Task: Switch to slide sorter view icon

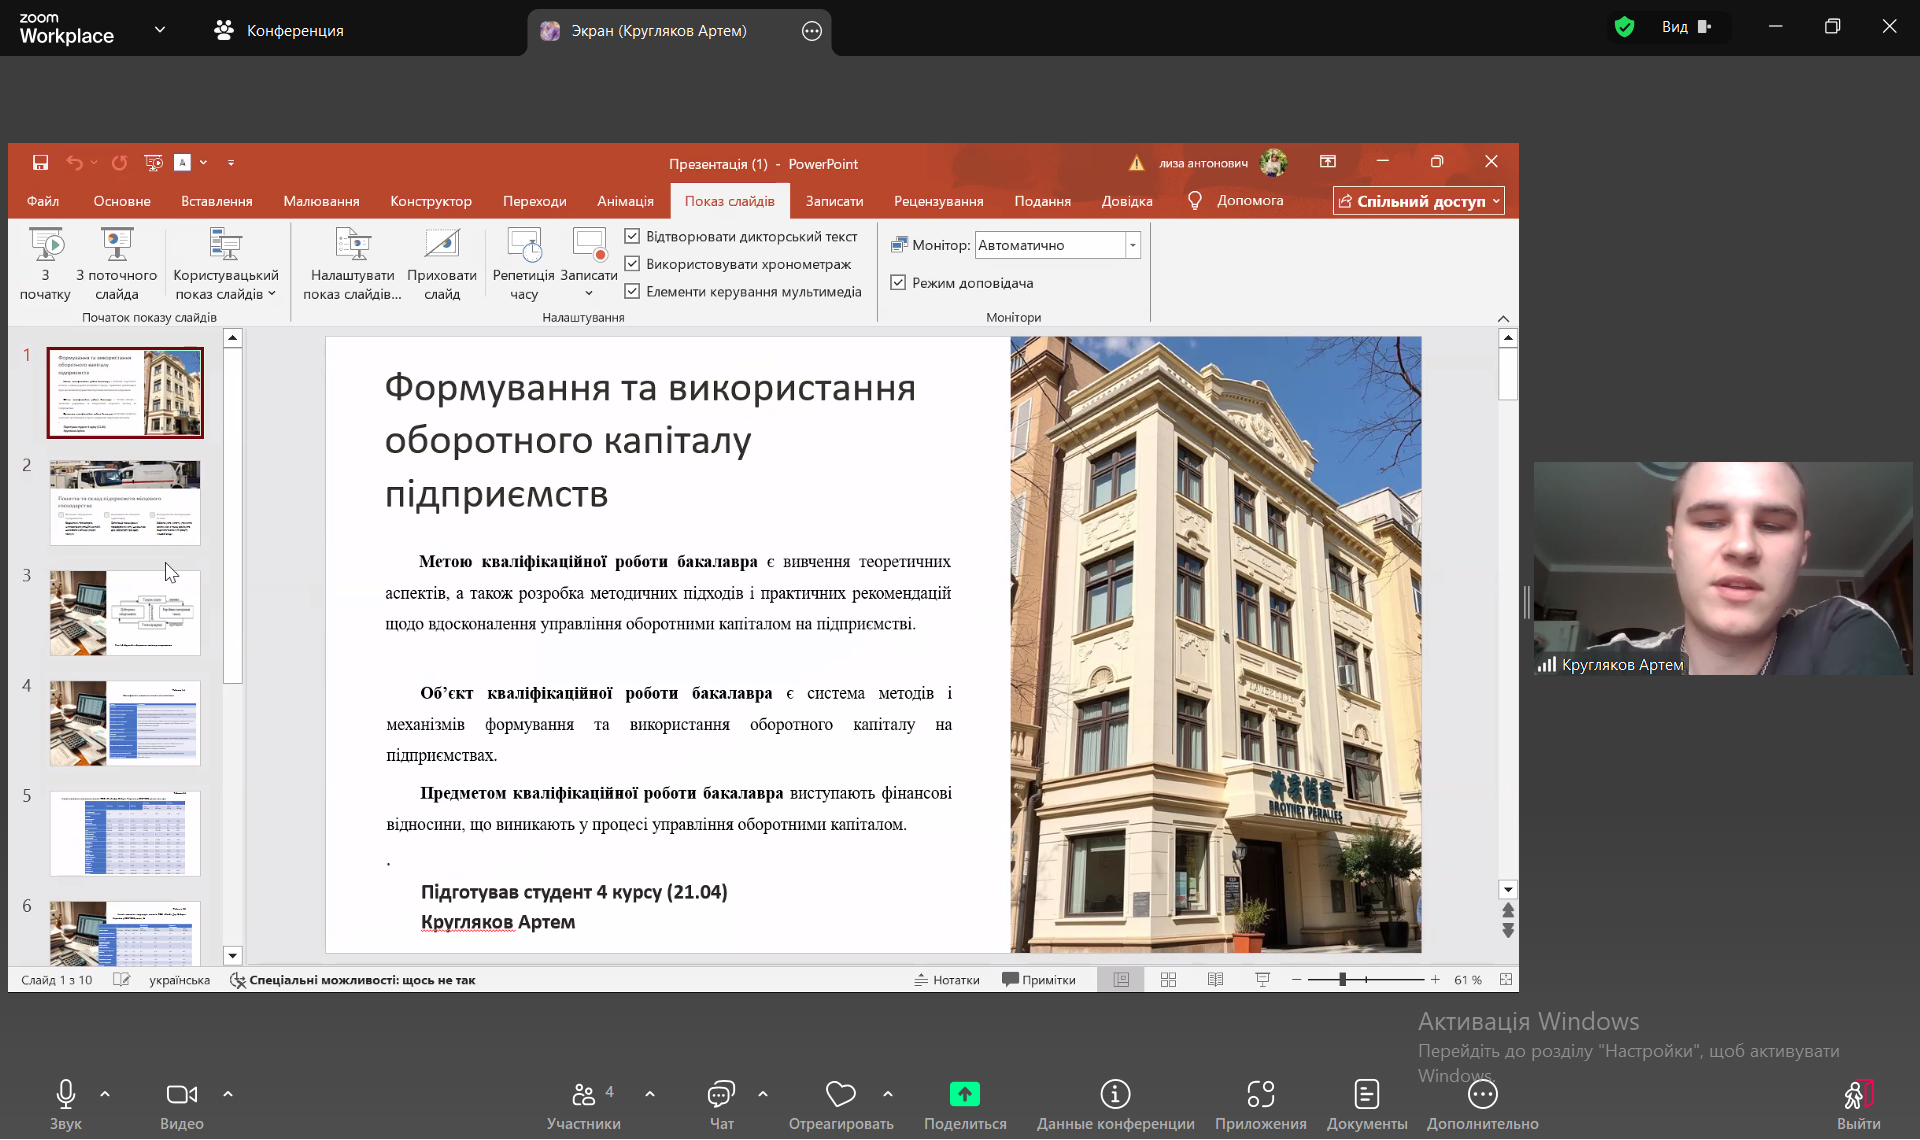Action: click(x=1168, y=980)
